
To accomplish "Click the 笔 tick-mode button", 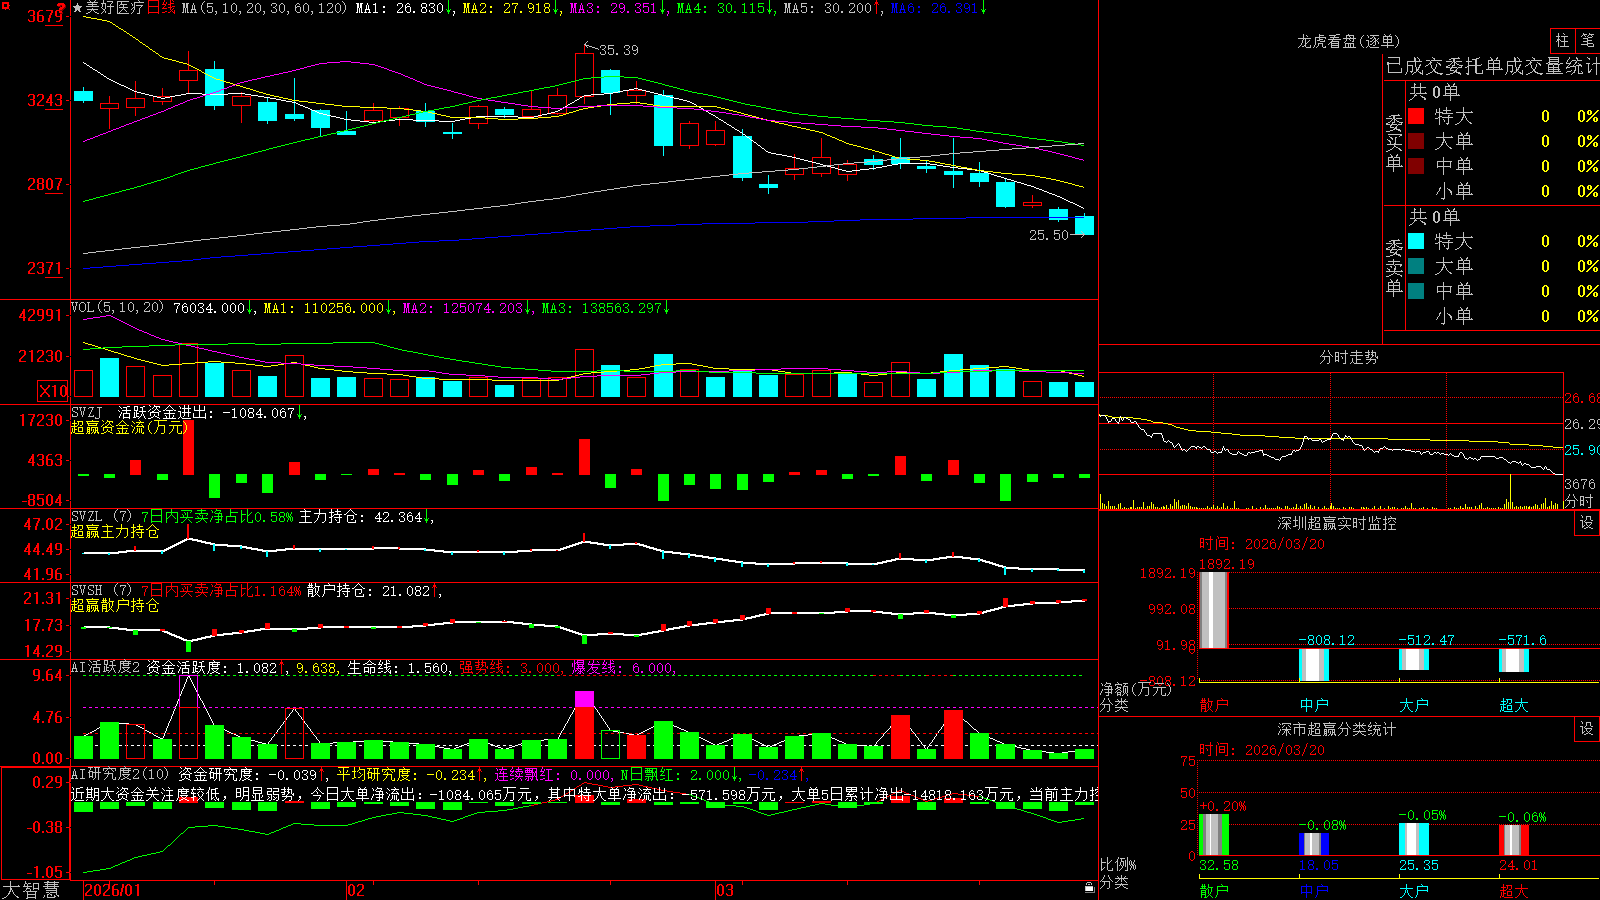I will 1587,40.
